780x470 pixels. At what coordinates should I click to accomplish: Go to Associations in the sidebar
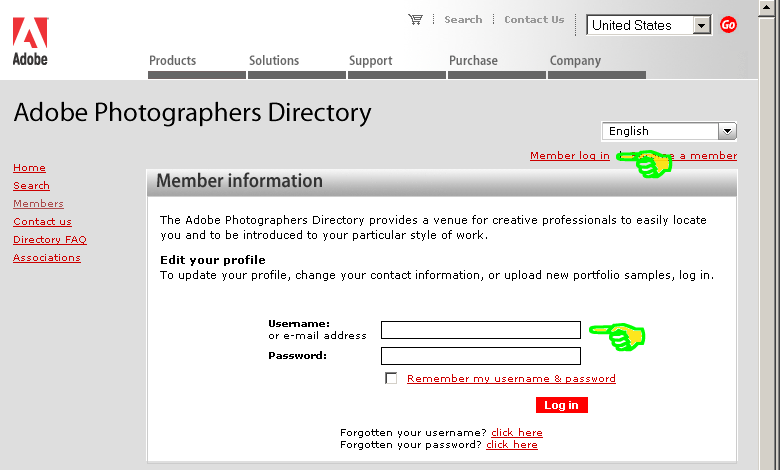click(x=46, y=258)
